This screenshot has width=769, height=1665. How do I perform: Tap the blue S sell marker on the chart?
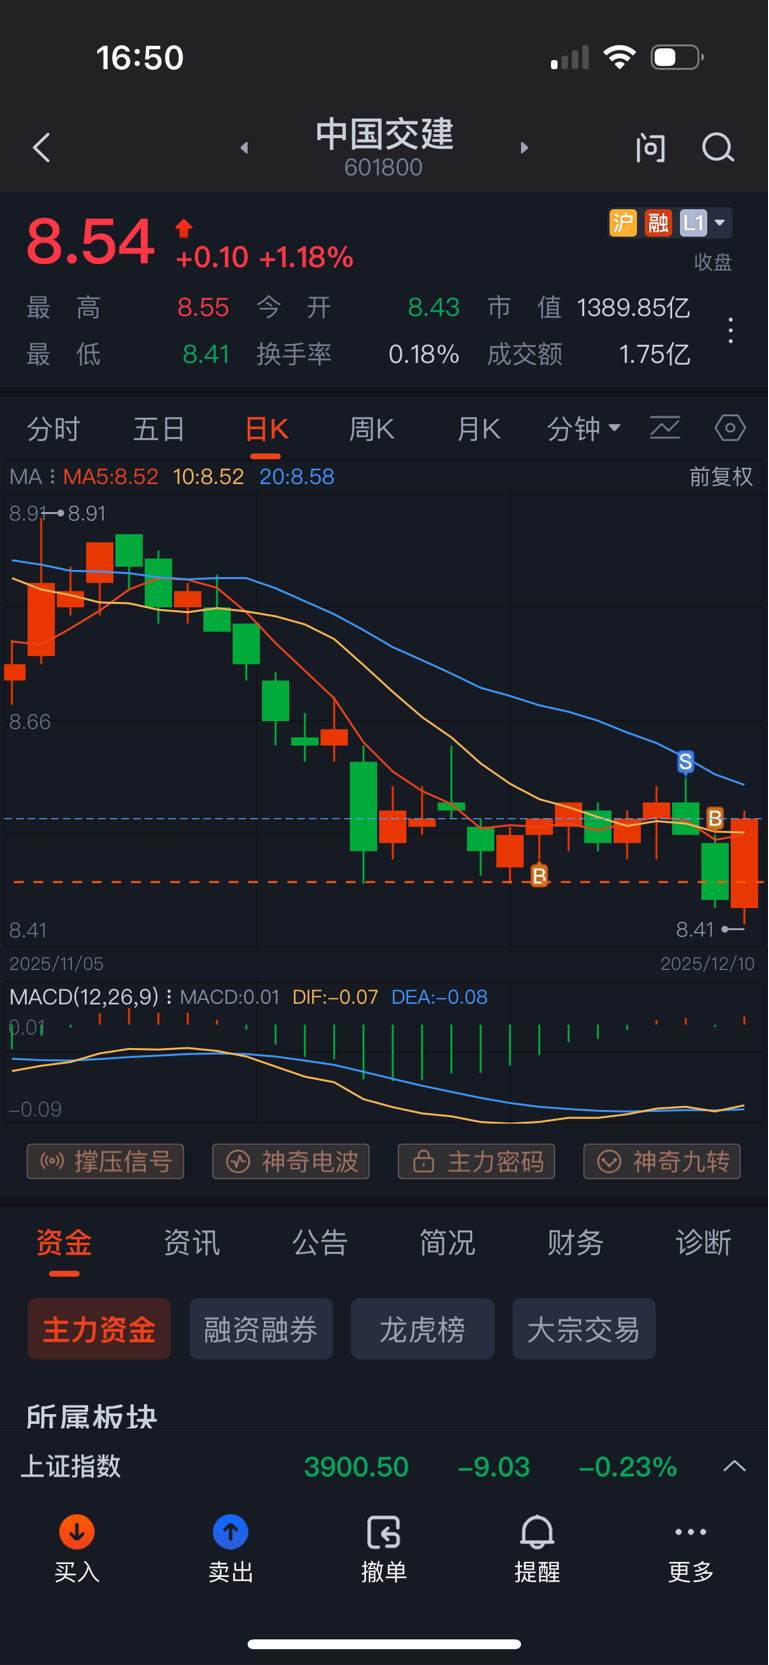click(x=685, y=762)
